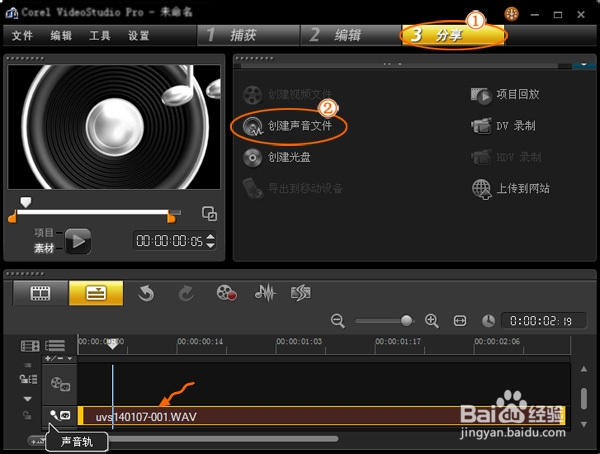Click the undo arrow

[x=146, y=294]
